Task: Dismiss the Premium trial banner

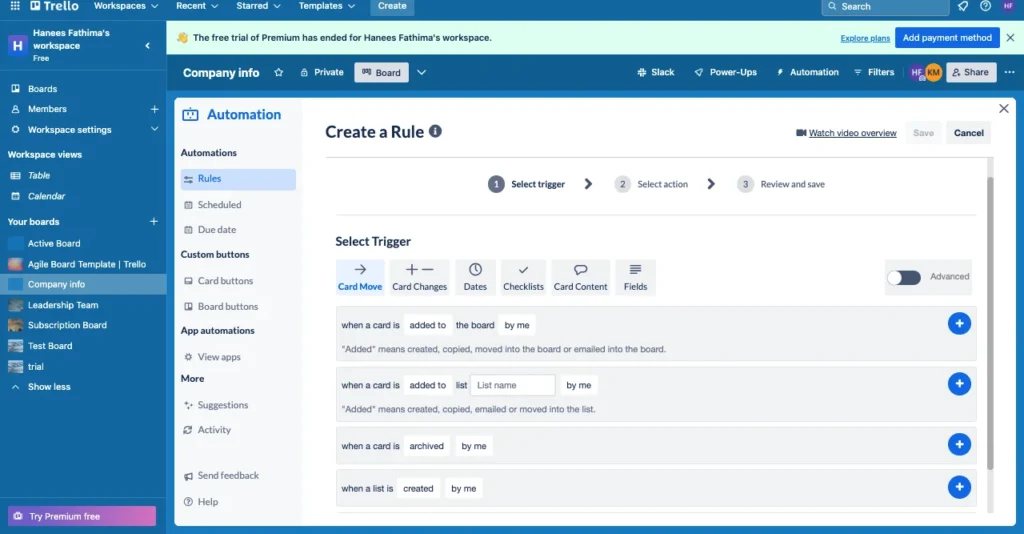Action: (x=1010, y=38)
